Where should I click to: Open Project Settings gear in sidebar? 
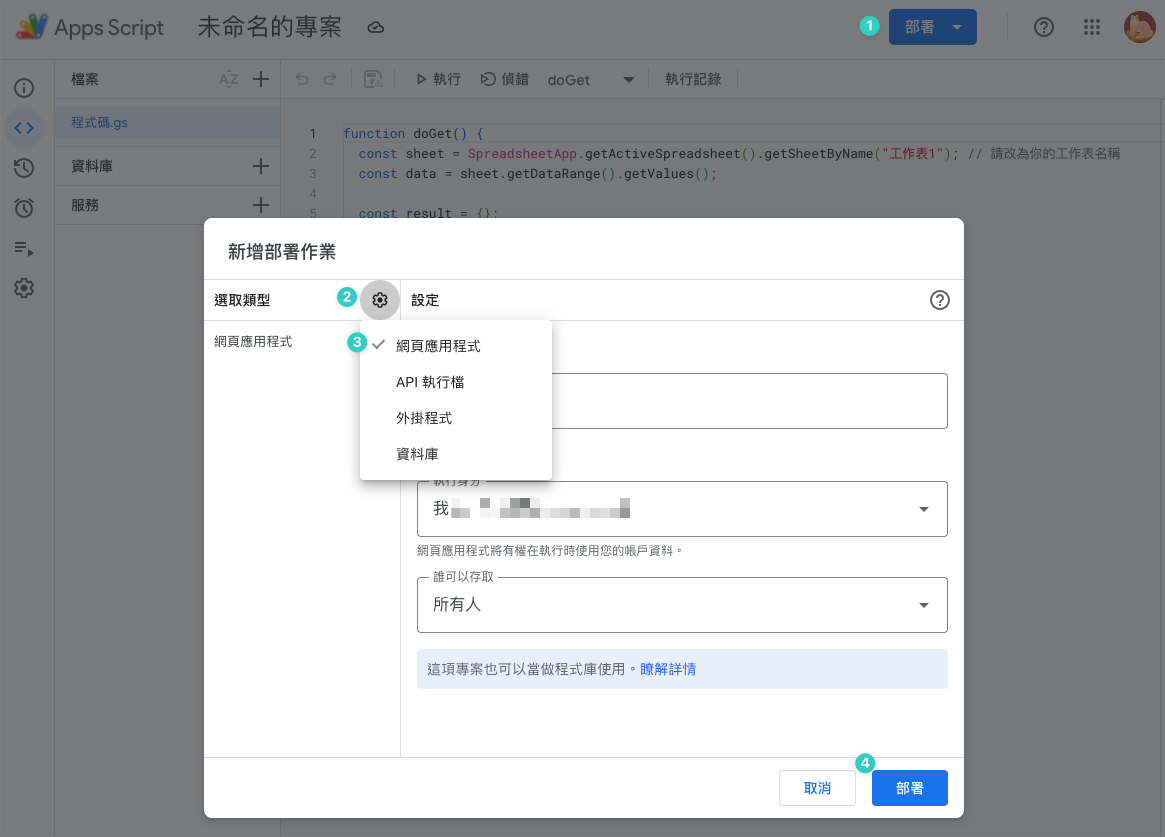pyautogui.click(x=24, y=288)
